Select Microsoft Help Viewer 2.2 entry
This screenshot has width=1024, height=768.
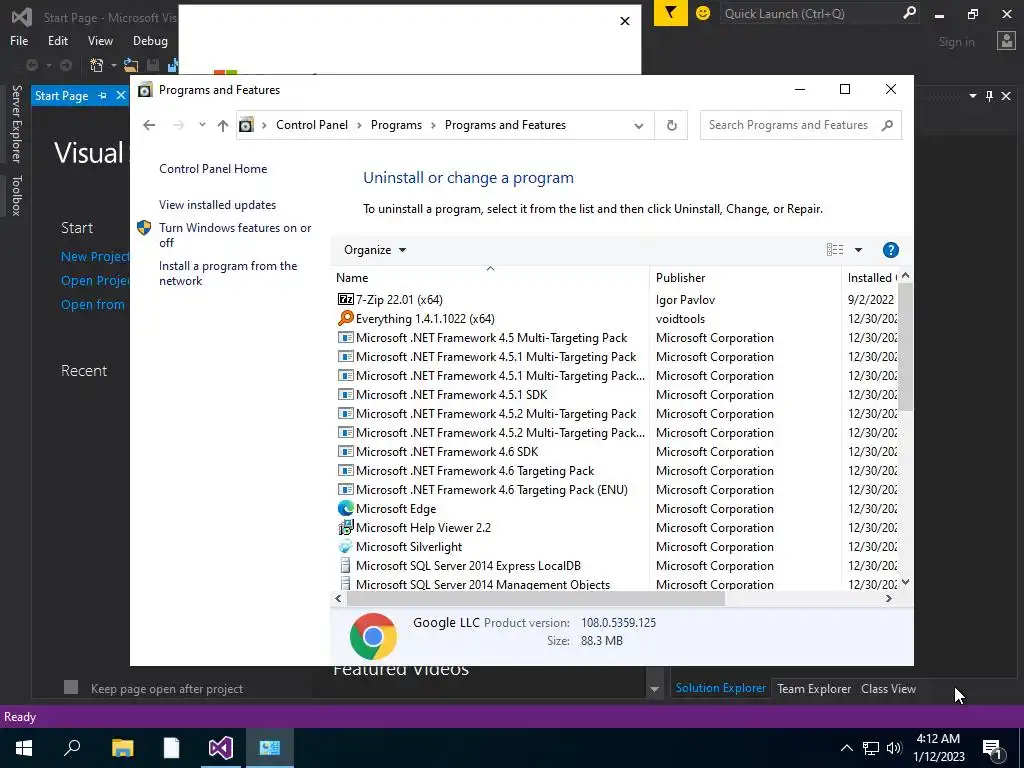pos(414,527)
